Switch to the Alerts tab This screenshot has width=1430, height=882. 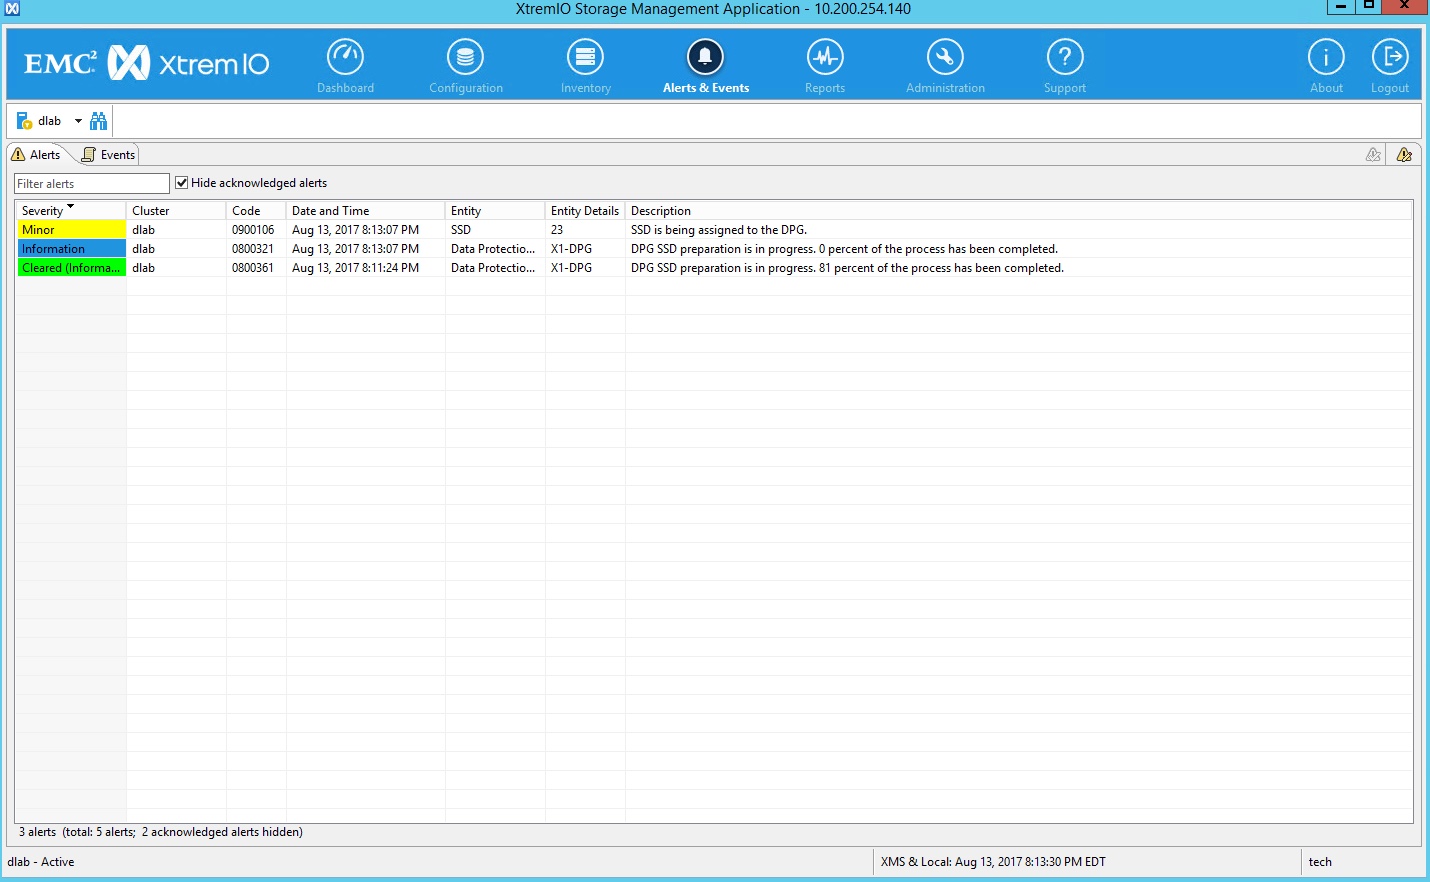pyautogui.click(x=38, y=154)
